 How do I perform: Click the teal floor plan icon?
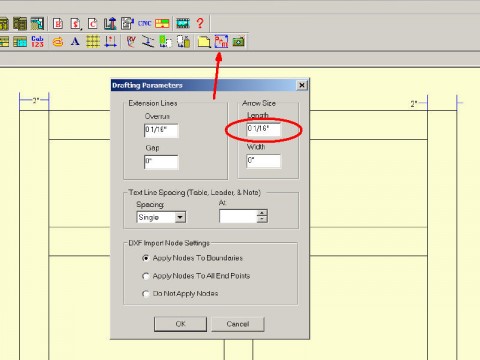point(37,23)
